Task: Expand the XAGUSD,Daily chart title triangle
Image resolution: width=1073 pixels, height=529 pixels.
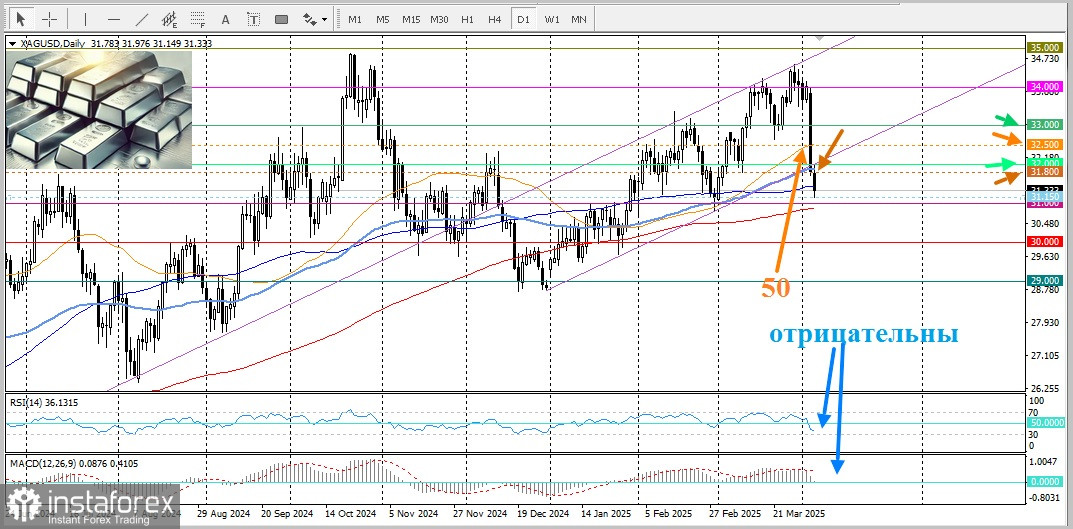Action: [x=12, y=44]
